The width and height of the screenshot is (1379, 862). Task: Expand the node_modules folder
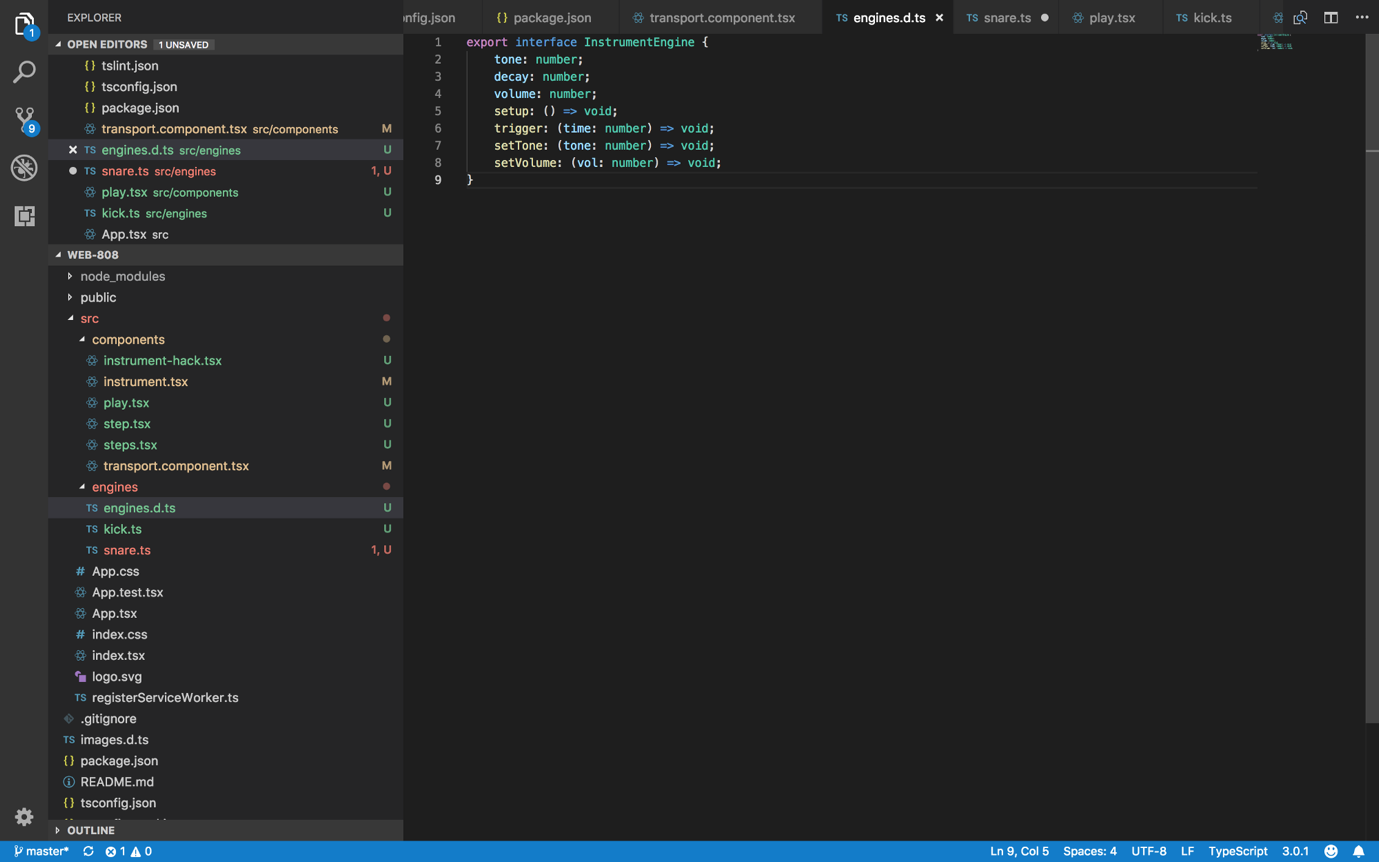(x=122, y=276)
